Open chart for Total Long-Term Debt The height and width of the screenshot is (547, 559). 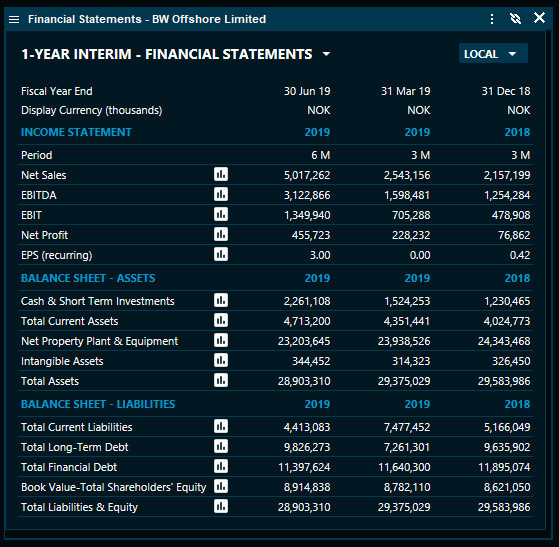(x=221, y=446)
